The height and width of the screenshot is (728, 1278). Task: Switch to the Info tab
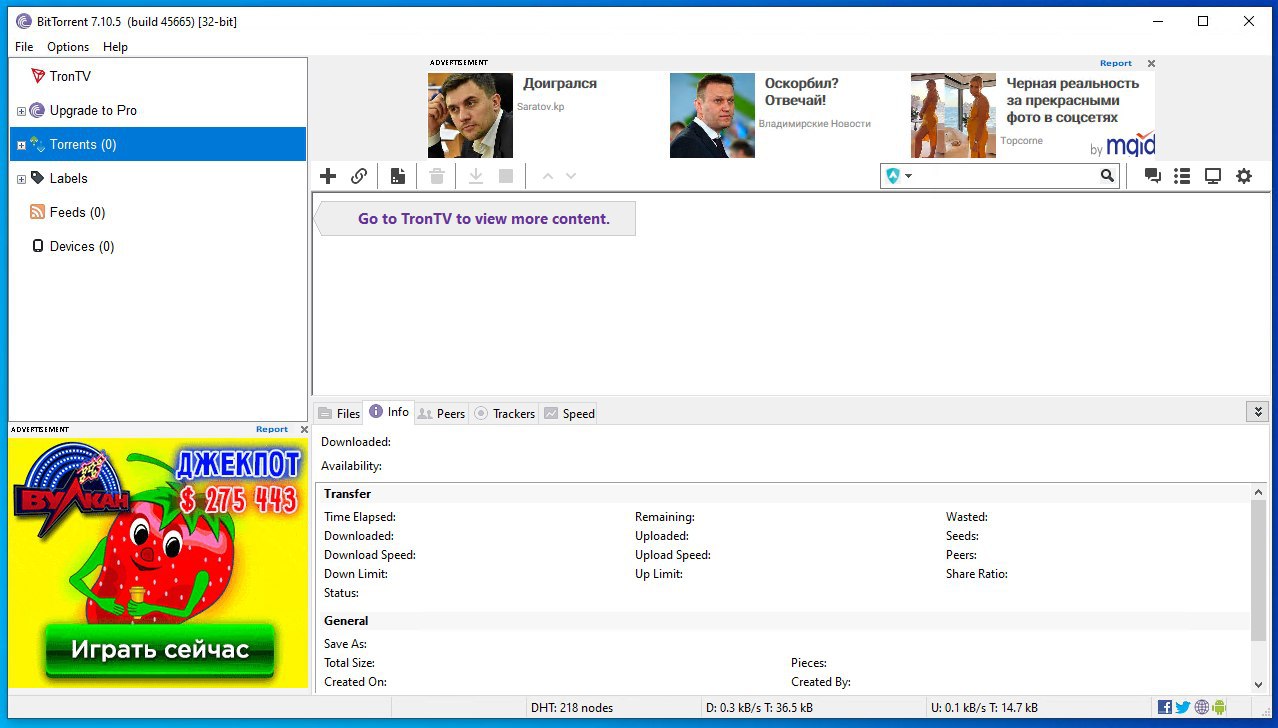[389, 412]
